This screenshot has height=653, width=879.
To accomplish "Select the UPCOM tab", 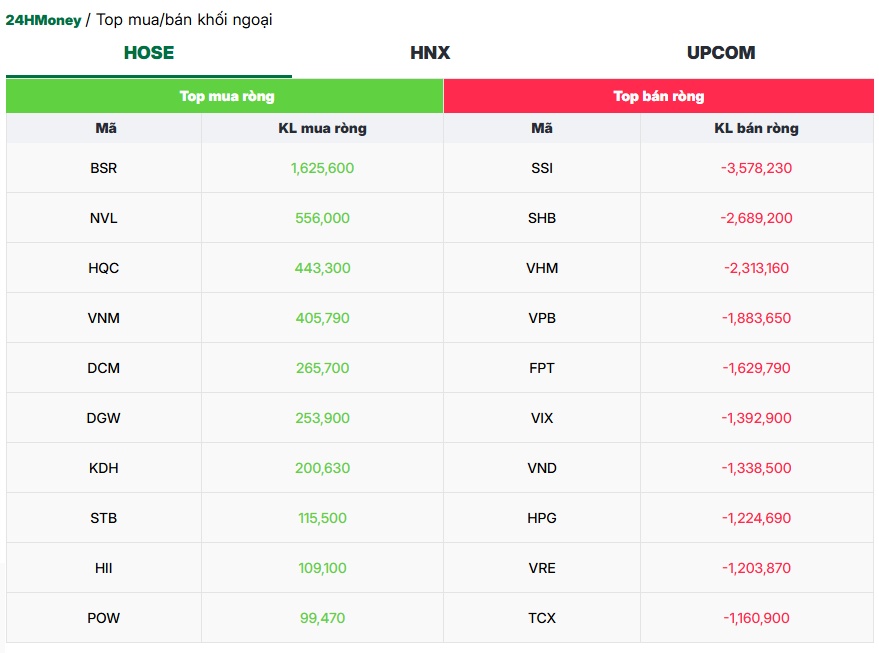I will pos(721,53).
